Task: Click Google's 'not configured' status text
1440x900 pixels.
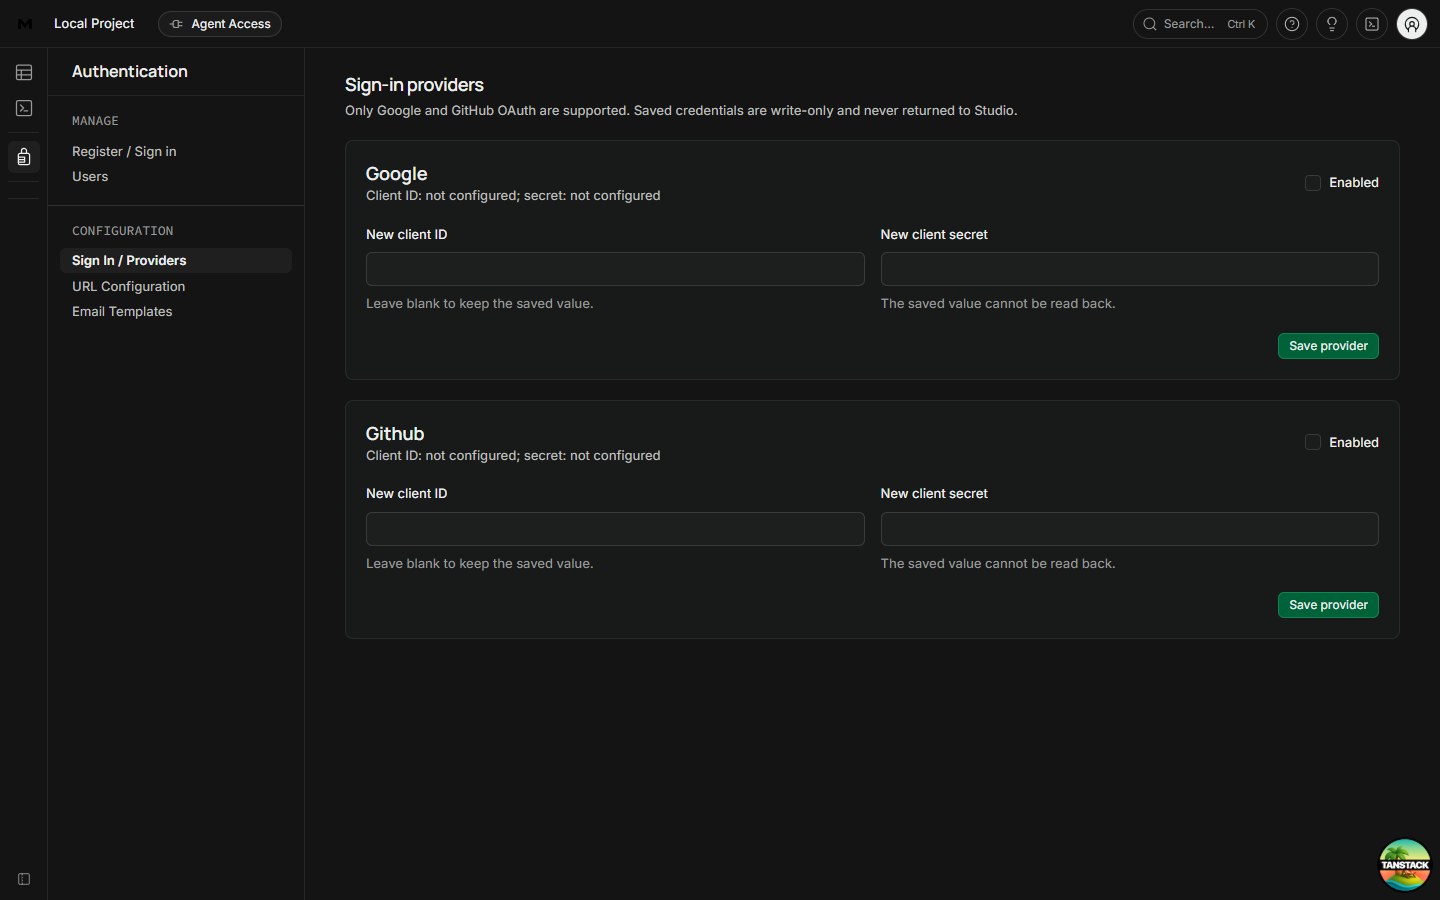Action: tap(513, 195)
